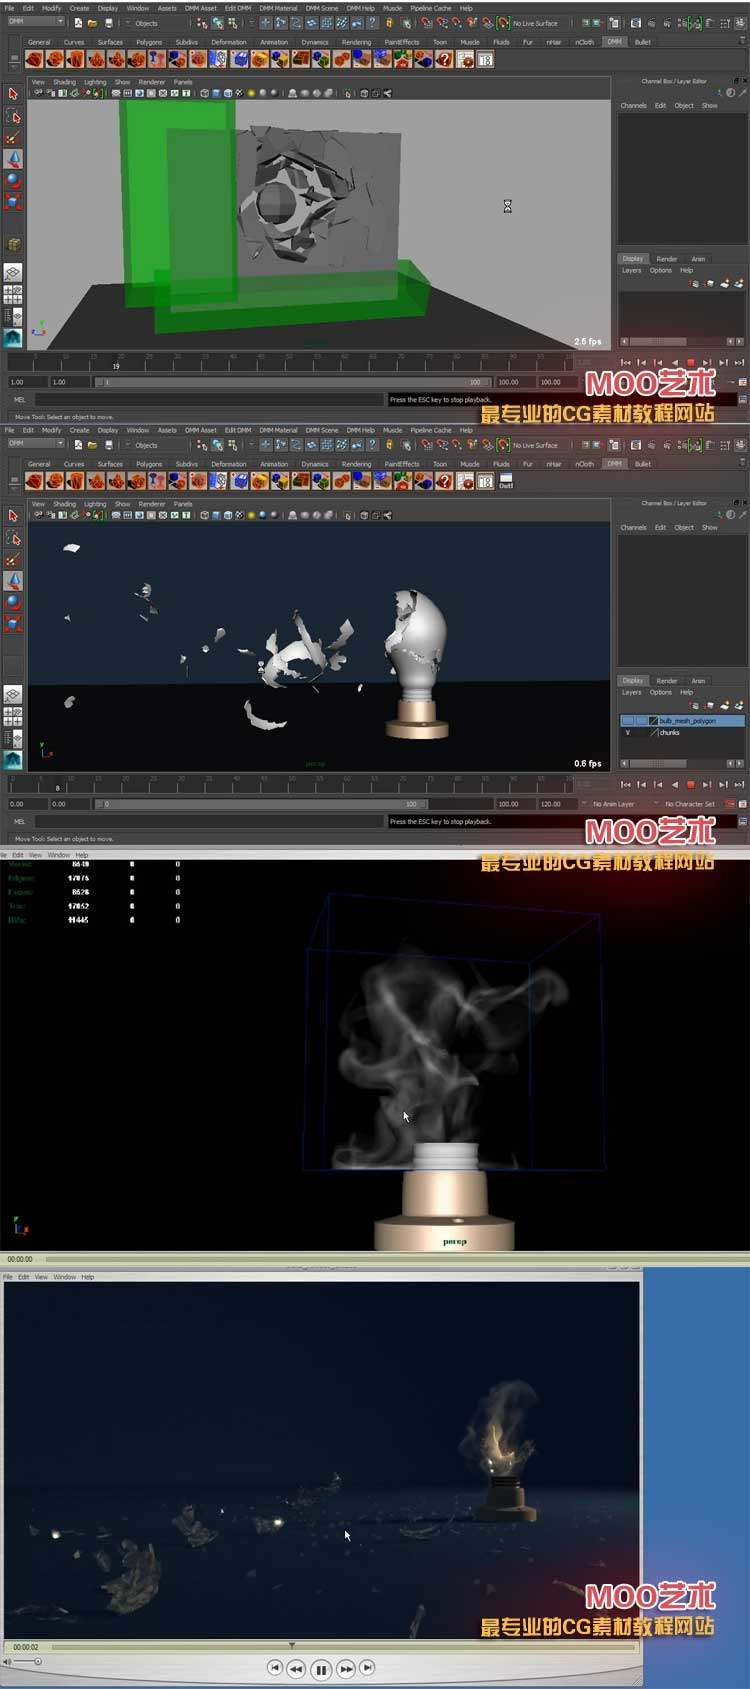Open Pipeline Cache menu in bulb-scene Maya window

pos(431,430)
